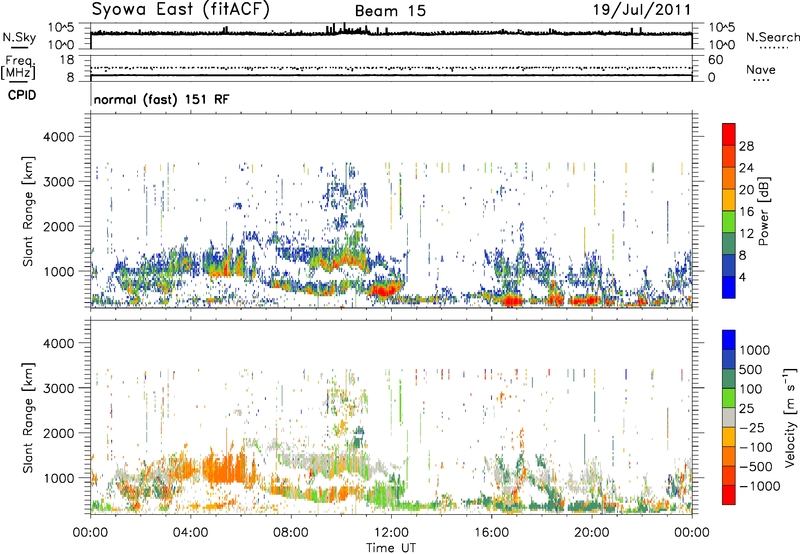Click the "Power [dB]" colorbar title
Viewport: 800px width, 554px height.
(763, 211)
